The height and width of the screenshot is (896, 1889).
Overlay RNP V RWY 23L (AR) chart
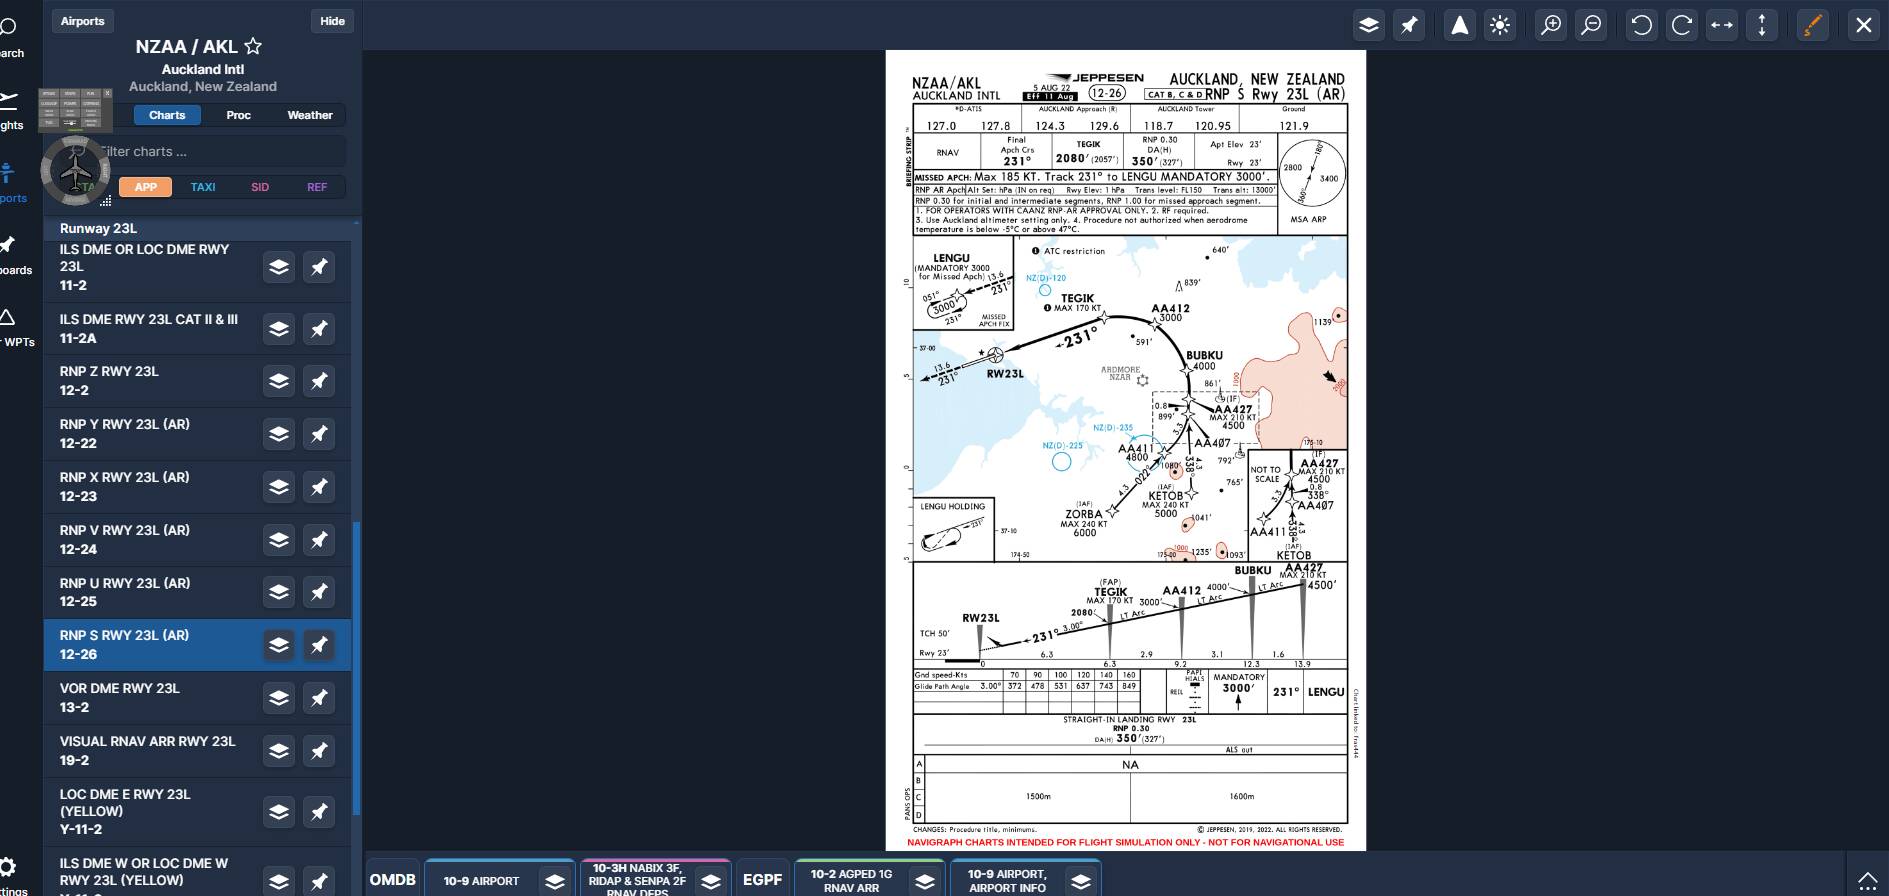(279, 540)
